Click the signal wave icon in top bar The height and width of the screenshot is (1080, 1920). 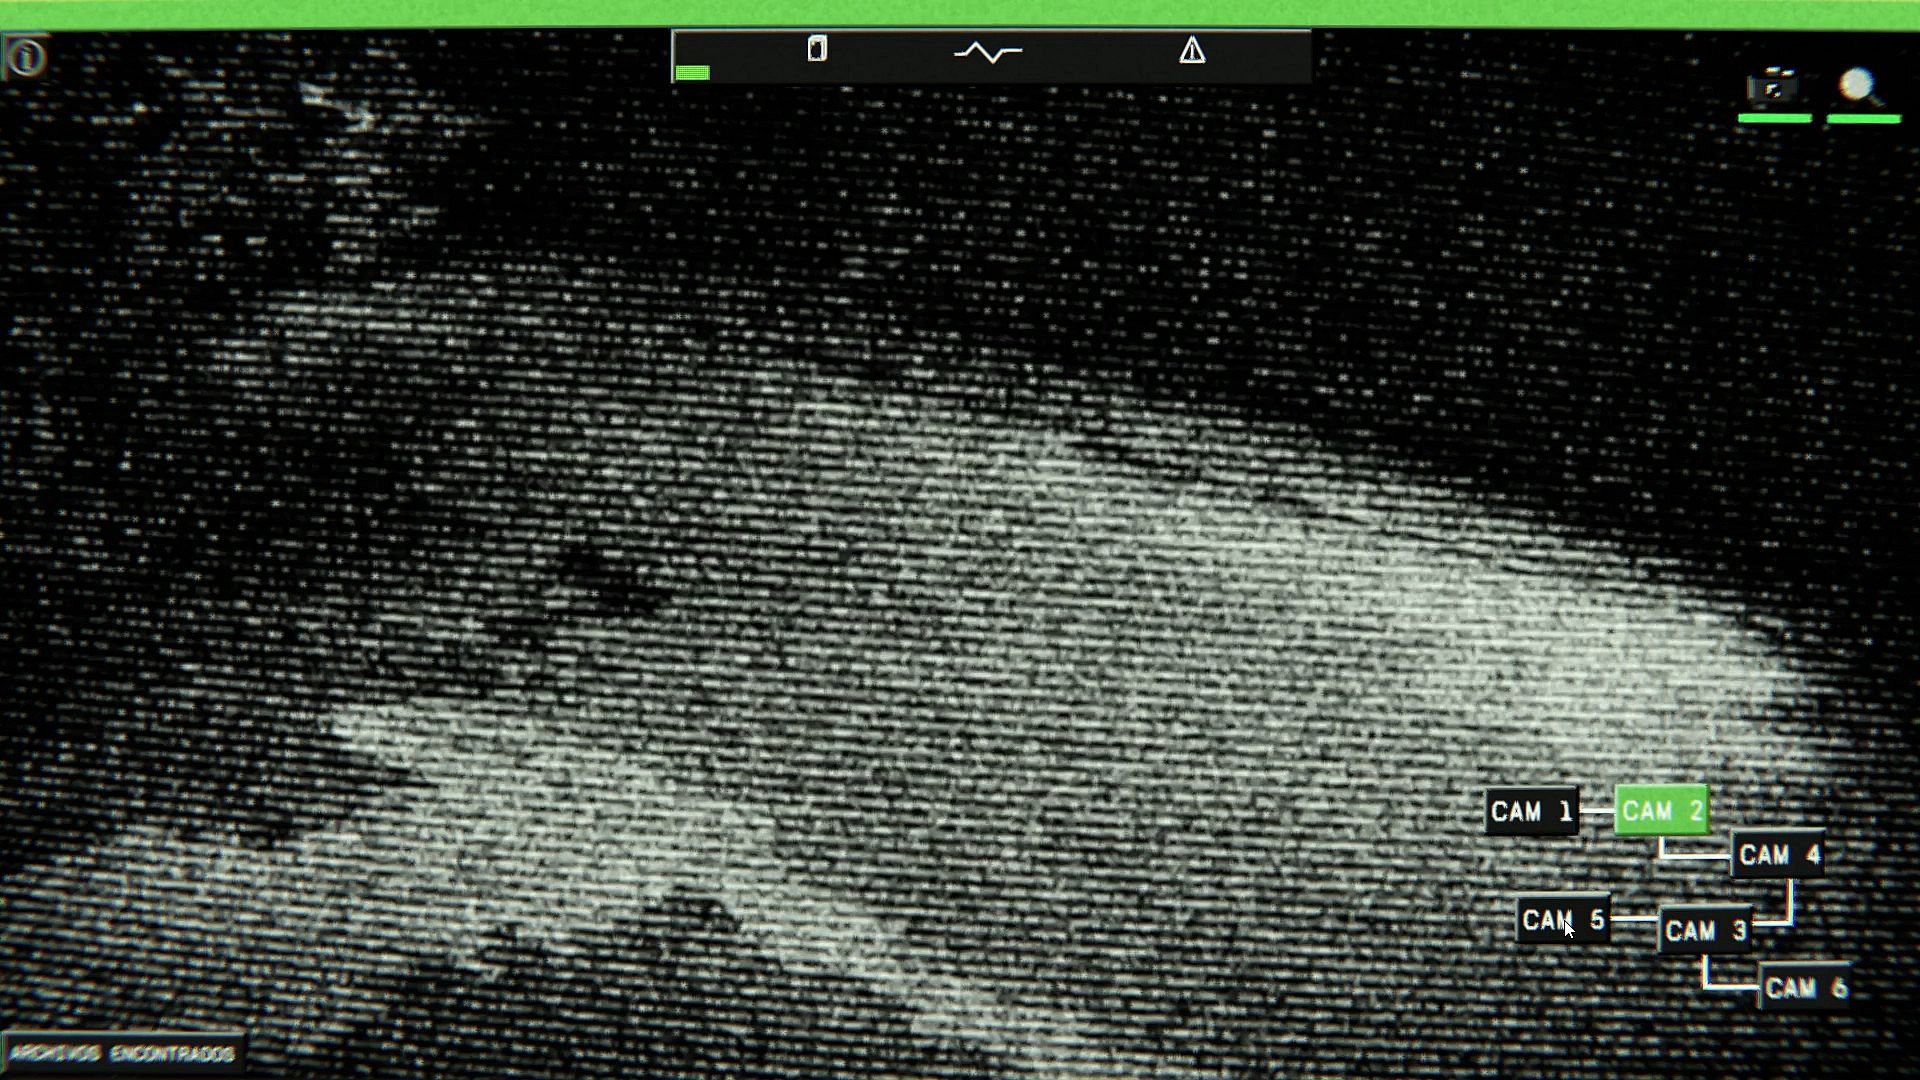[988, 52]
